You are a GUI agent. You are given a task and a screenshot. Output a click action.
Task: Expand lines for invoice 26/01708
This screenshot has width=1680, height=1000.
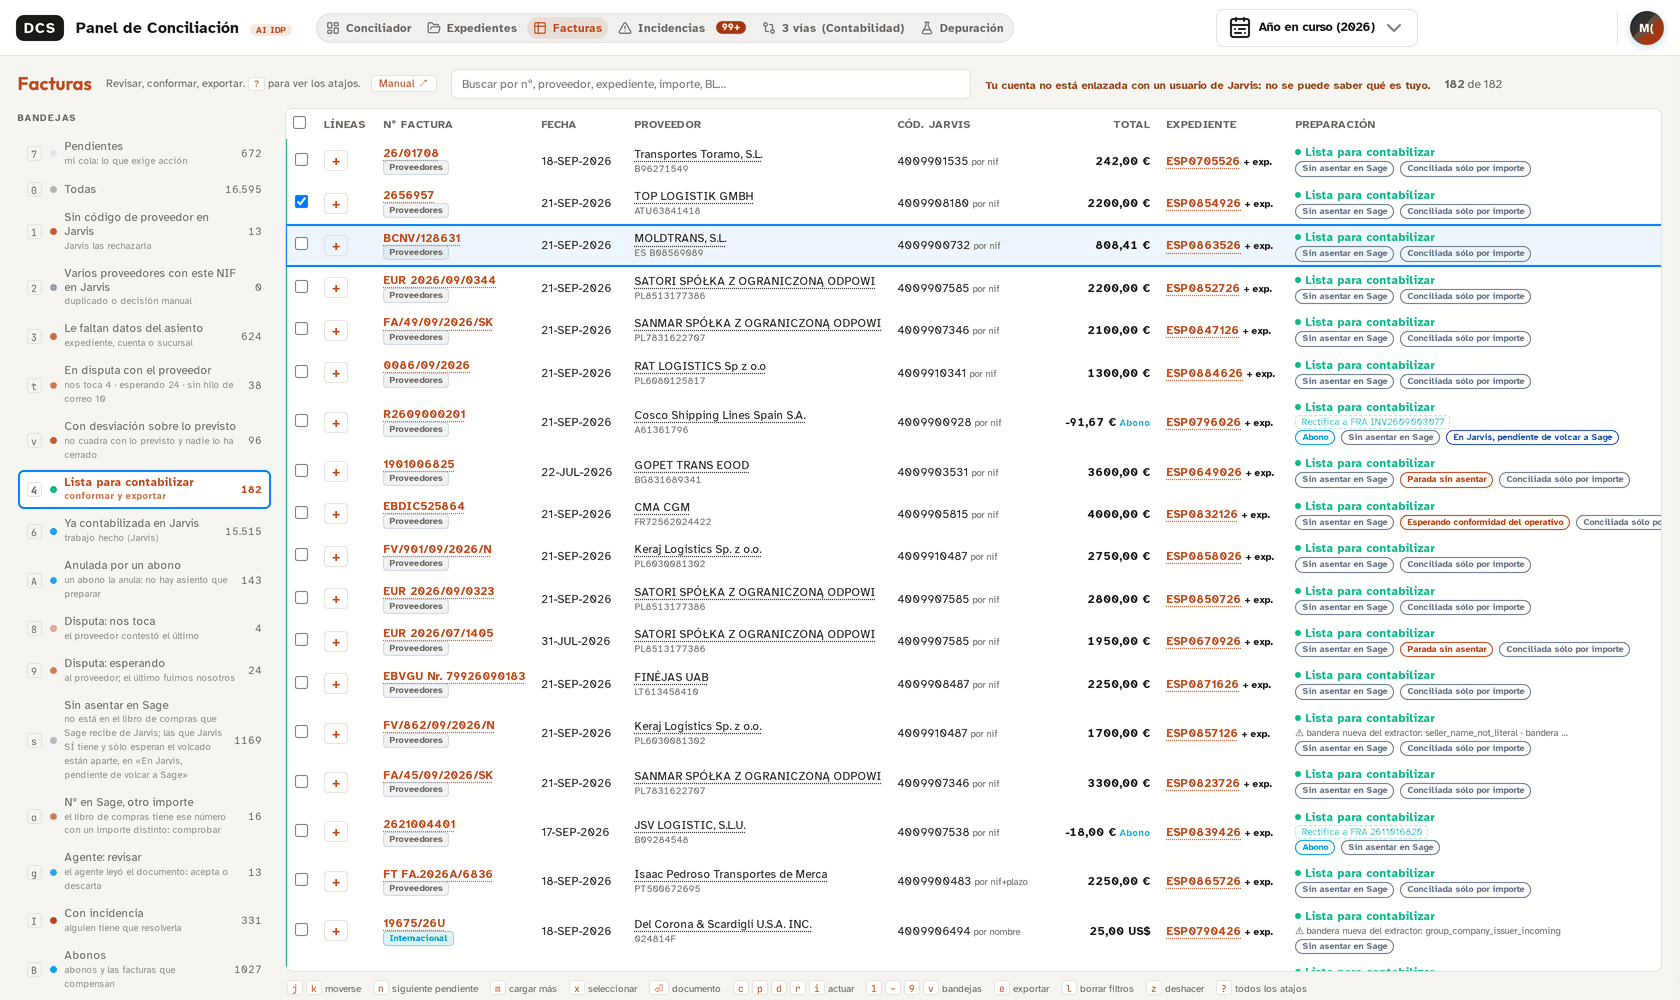click(x=336, y=161)
